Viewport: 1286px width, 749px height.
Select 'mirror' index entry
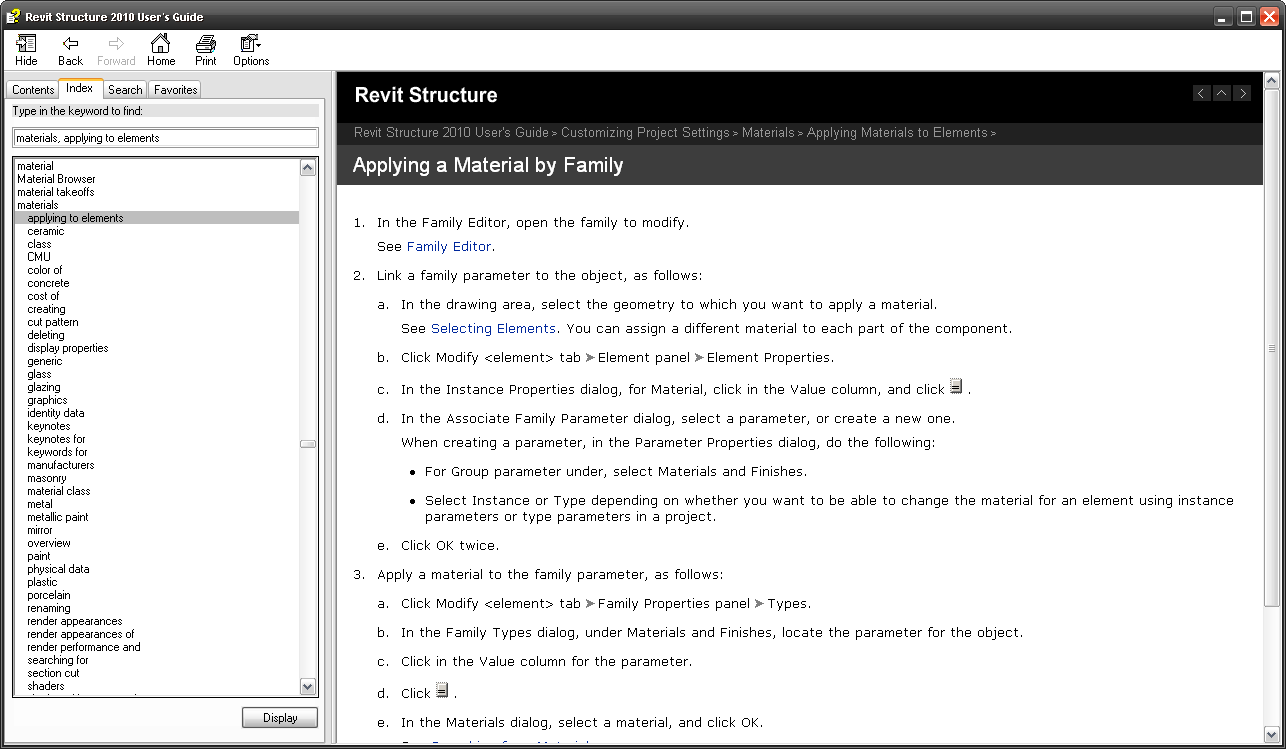point(40,530)
